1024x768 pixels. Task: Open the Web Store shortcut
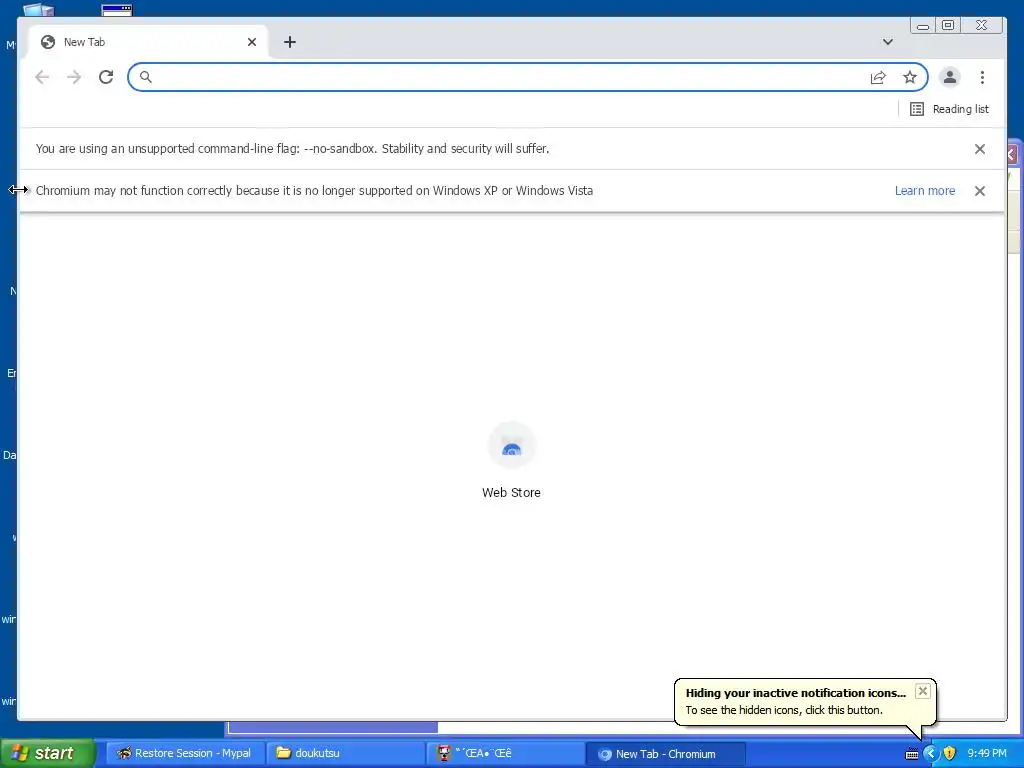511,460
